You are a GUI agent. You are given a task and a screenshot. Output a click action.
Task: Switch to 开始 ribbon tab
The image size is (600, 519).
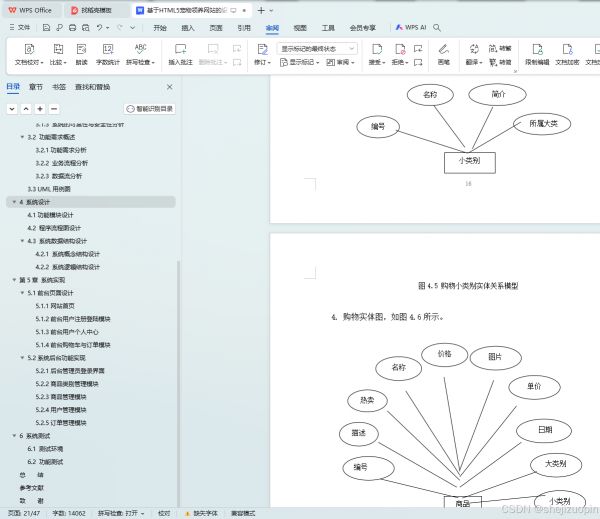[160, 28]
